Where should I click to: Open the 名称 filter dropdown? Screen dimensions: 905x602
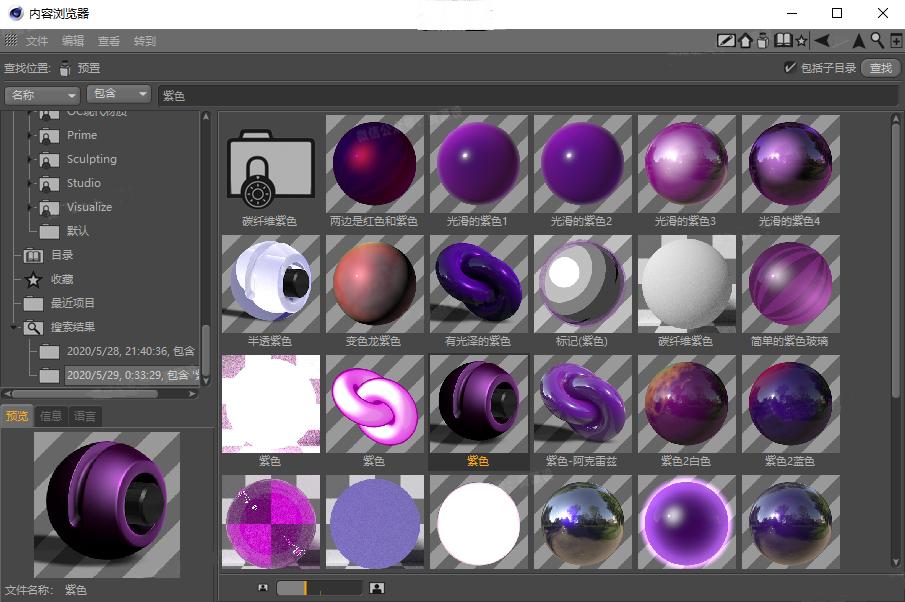pyautogui.click(x=41, y=95)
